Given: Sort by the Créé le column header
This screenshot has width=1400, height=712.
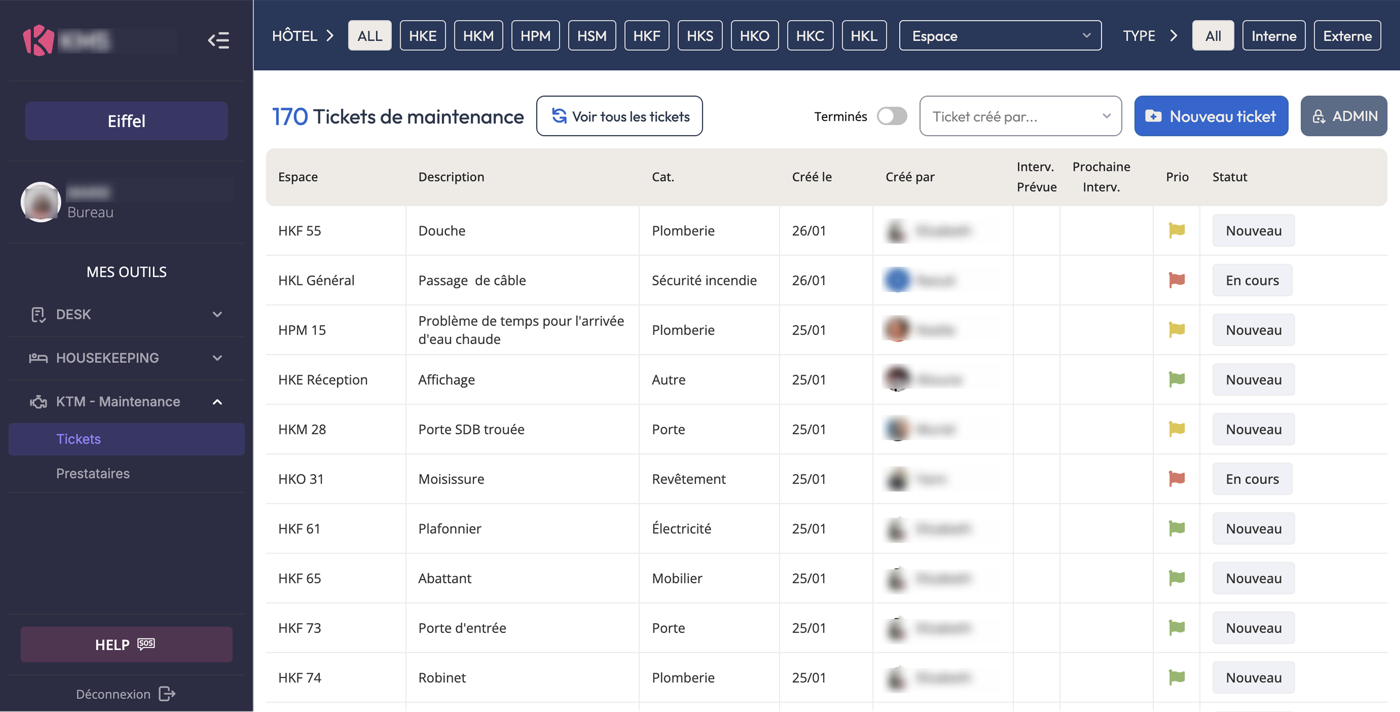Looking at the screenshot, I should [812, 177].
